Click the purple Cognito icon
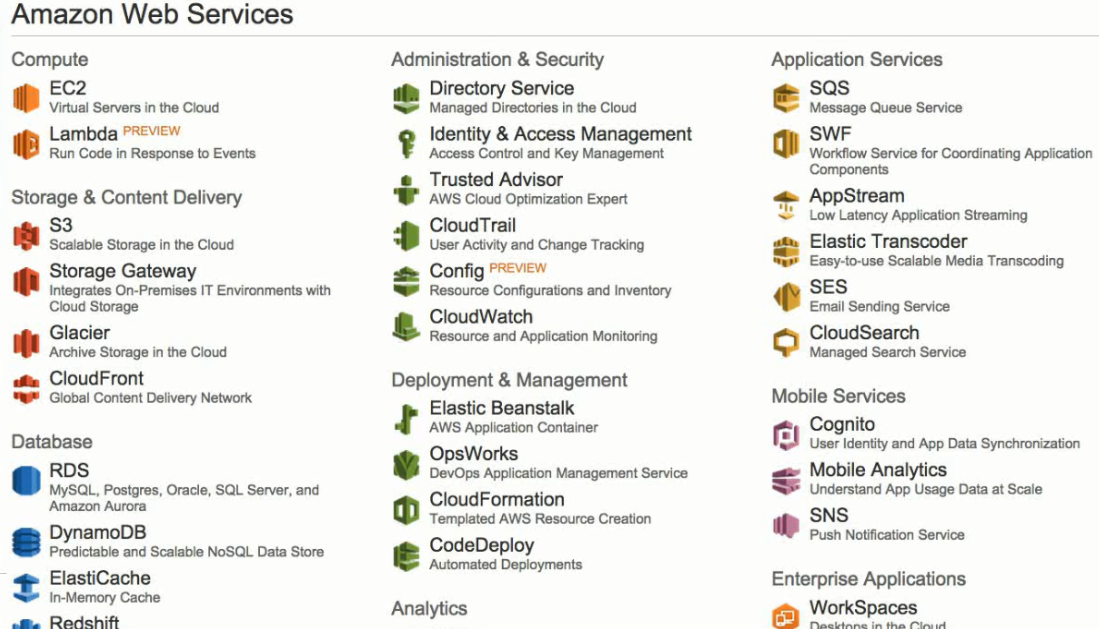1099x629 pixels. point(786,434)
